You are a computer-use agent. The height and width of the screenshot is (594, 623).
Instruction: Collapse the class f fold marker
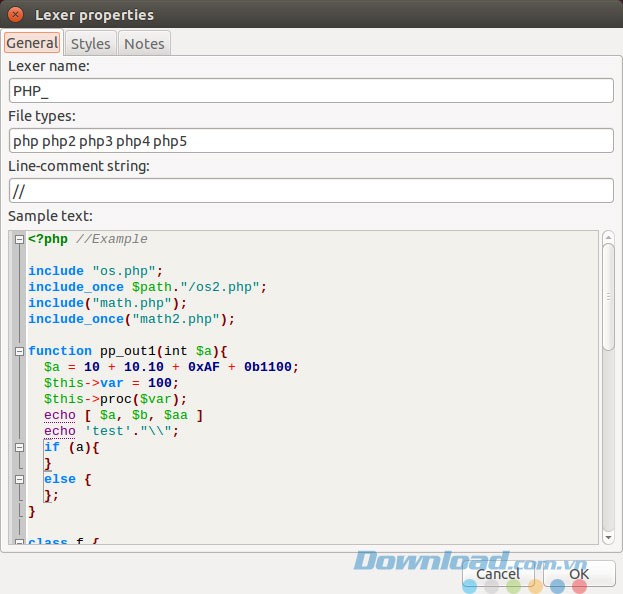coord(19,542)
